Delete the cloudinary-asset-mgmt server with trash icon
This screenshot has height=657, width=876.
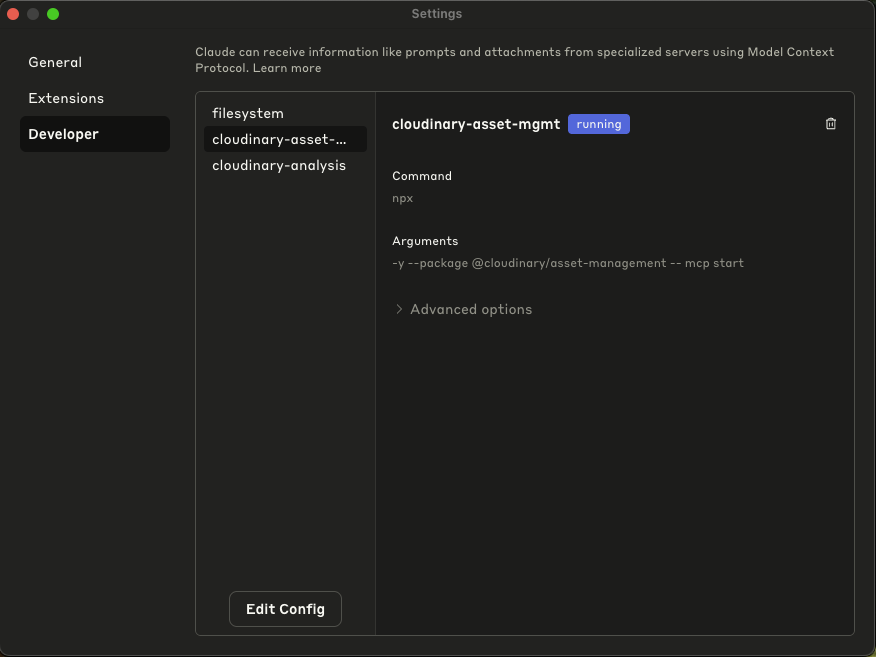[x=830, y=124]
